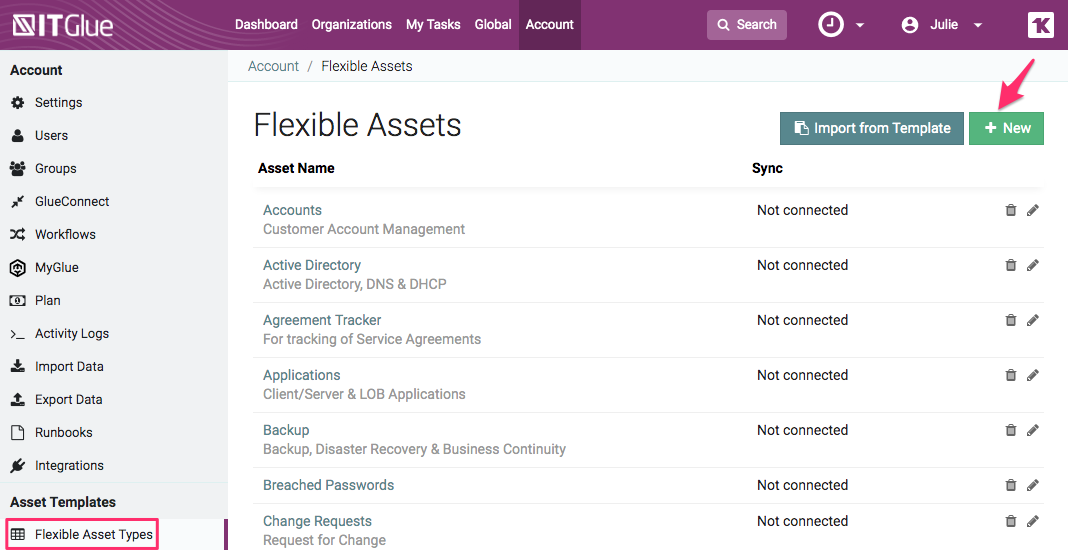Click the Kaseya K icon in header
The width and height of the screenshot is (1068, 550).
coord(1040,25)
